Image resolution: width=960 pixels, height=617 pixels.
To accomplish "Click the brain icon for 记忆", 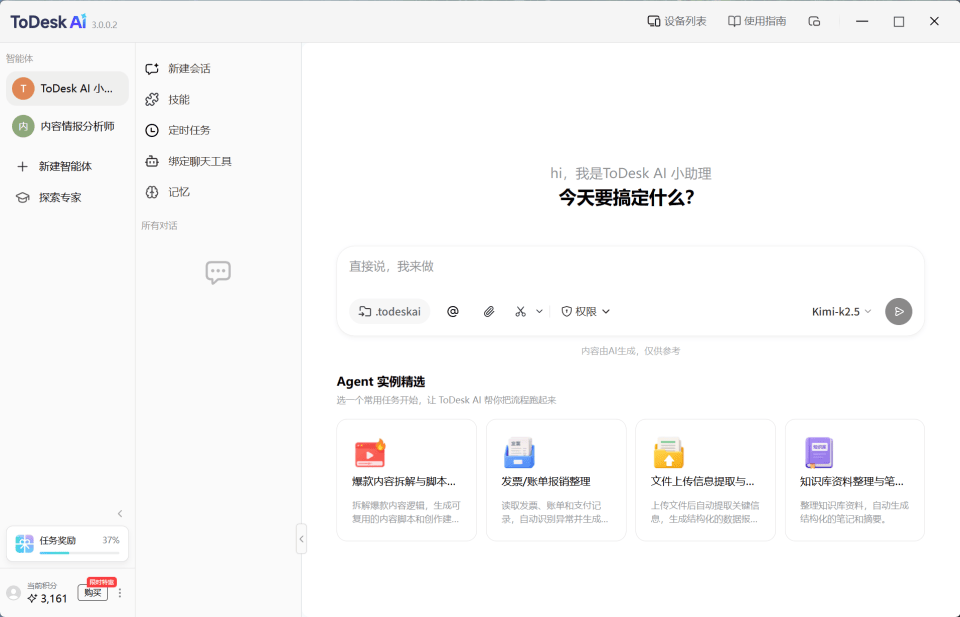I will pyautogui.click(x=152, y=192).
